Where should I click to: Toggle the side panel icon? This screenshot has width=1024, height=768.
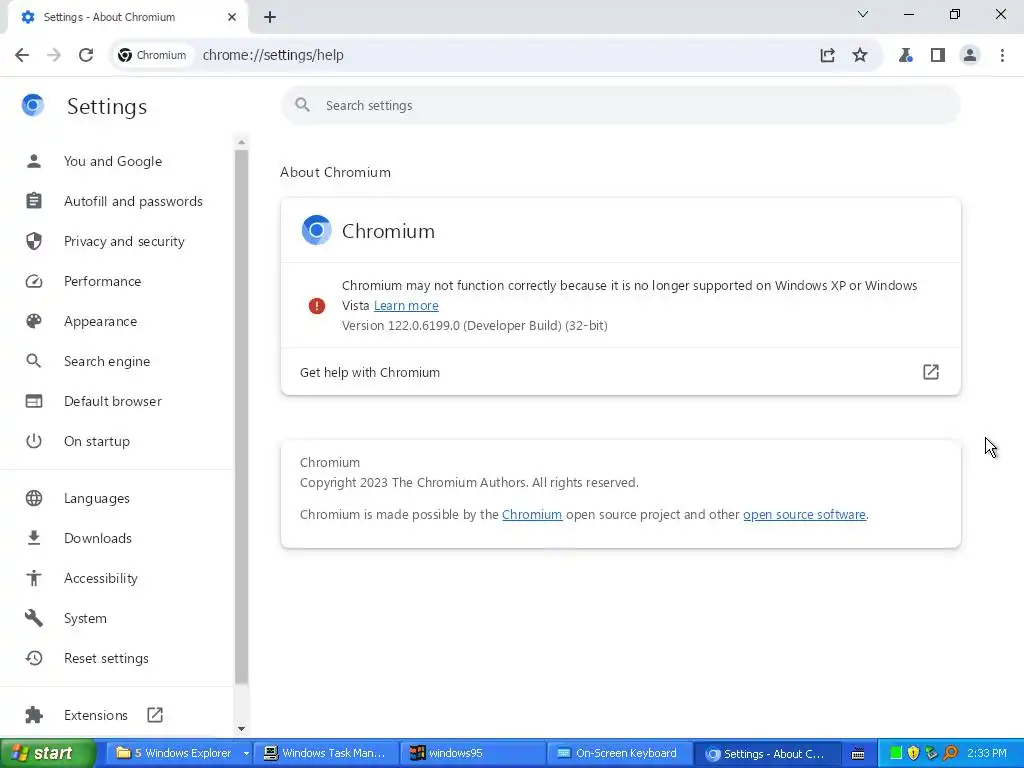pyautogui.click(x=938, y=55)
